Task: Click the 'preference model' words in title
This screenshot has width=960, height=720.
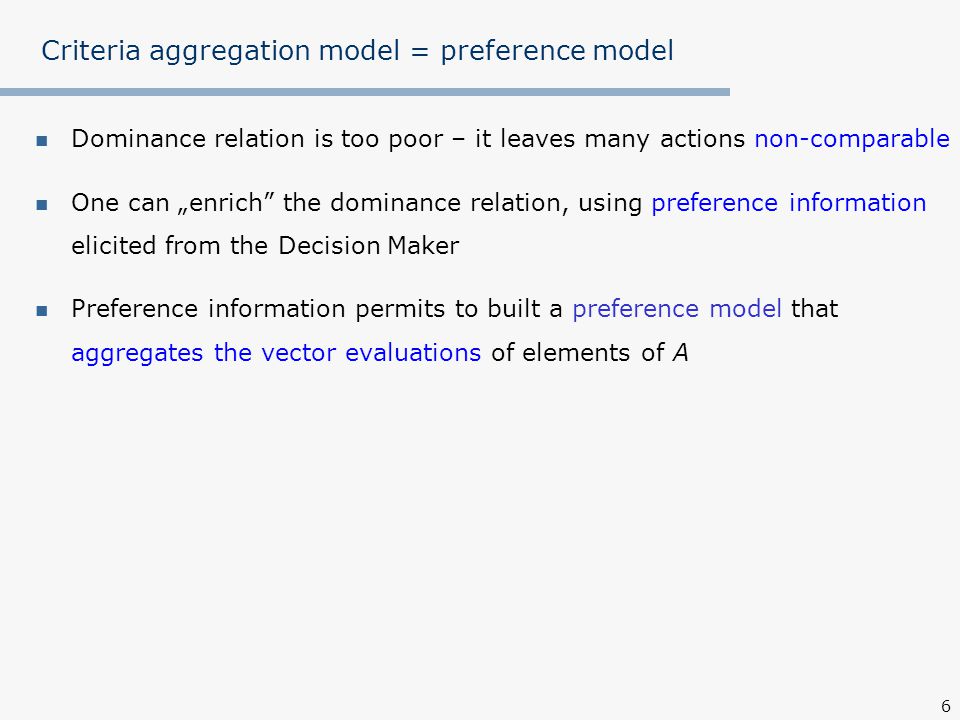Action: [x=557, y=51]
